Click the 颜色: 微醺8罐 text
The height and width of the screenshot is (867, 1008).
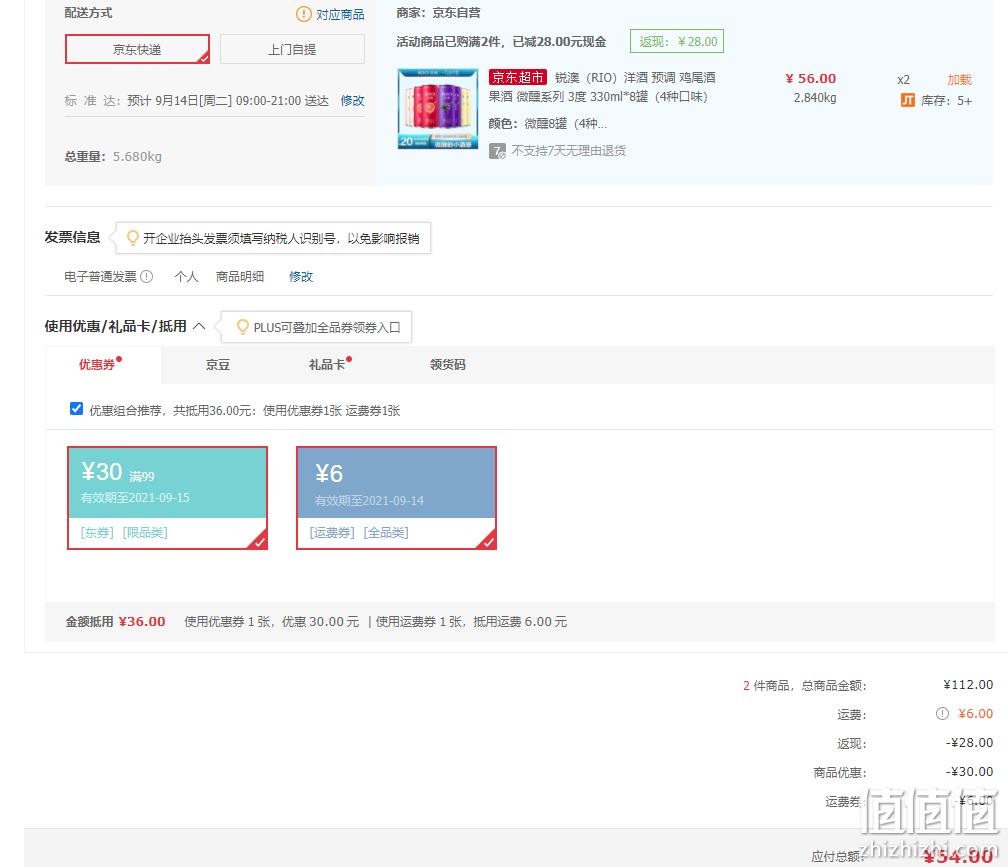(547, 123)
